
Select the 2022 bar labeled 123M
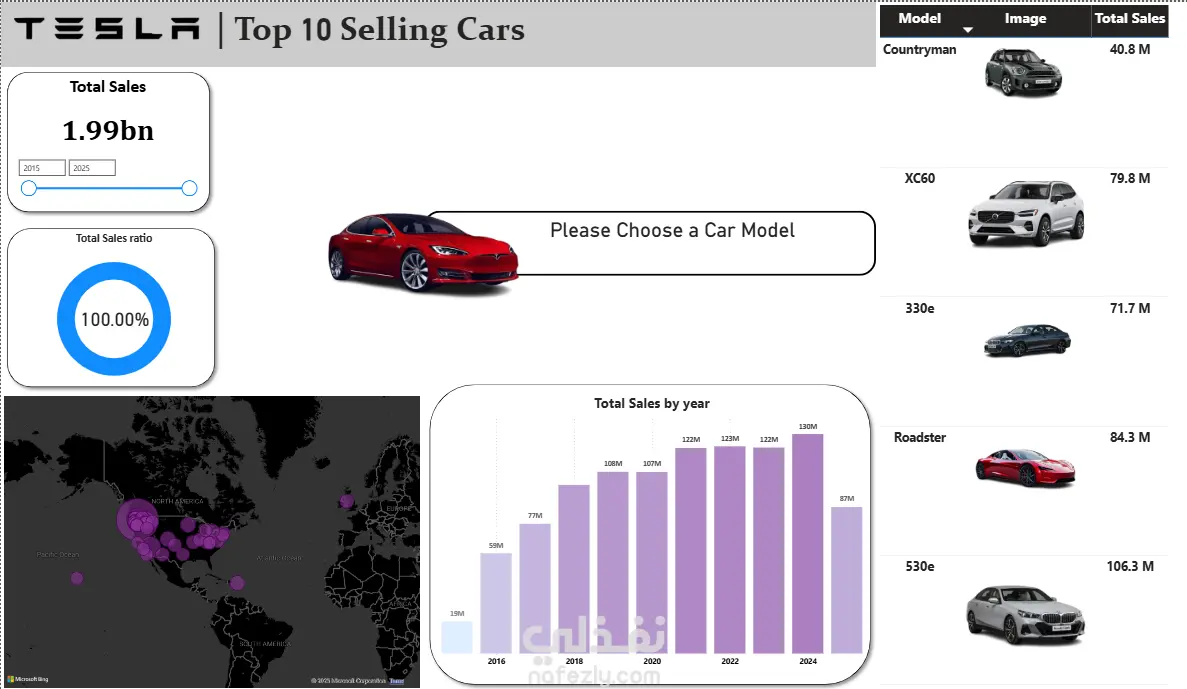(730, 550)
